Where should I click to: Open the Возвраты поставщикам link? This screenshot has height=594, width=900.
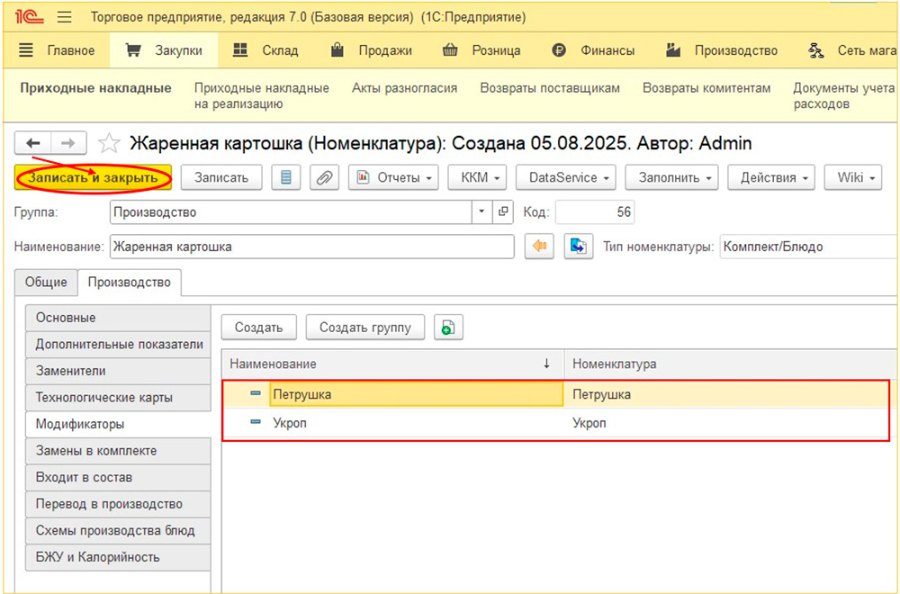pos(550,88)
